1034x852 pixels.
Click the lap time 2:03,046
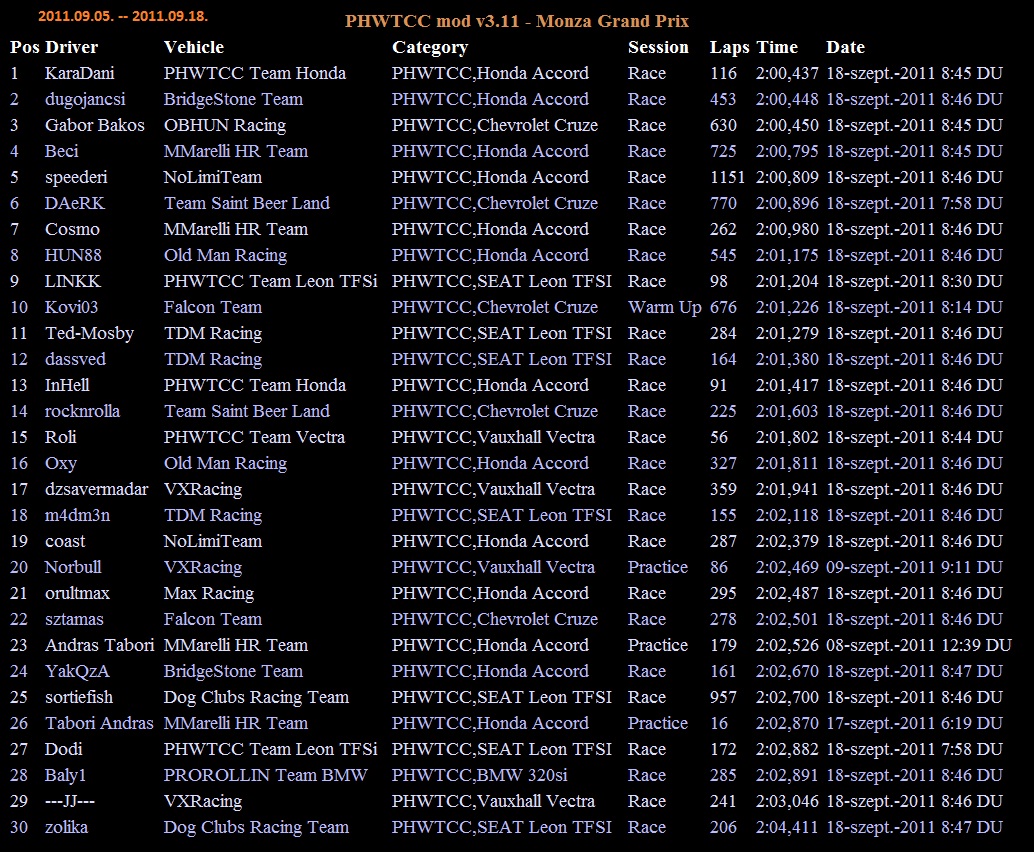tap(787, 801)
